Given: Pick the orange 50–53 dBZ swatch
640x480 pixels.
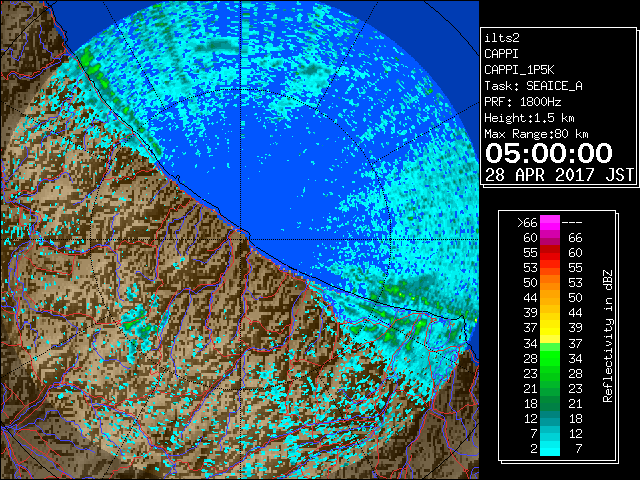Looking at the screenshot, I should (550, 283).
